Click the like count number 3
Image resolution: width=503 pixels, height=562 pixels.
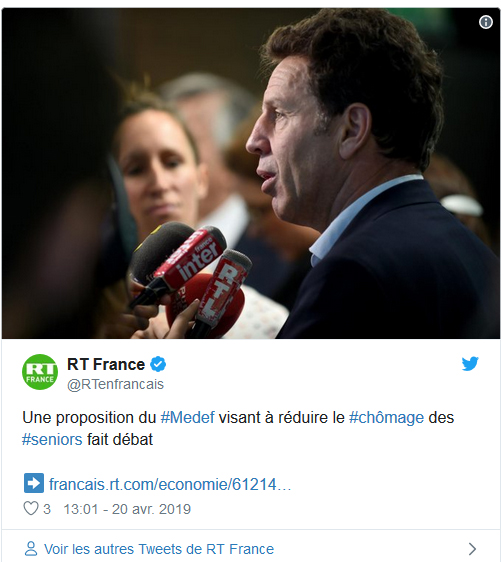[47, 509]
